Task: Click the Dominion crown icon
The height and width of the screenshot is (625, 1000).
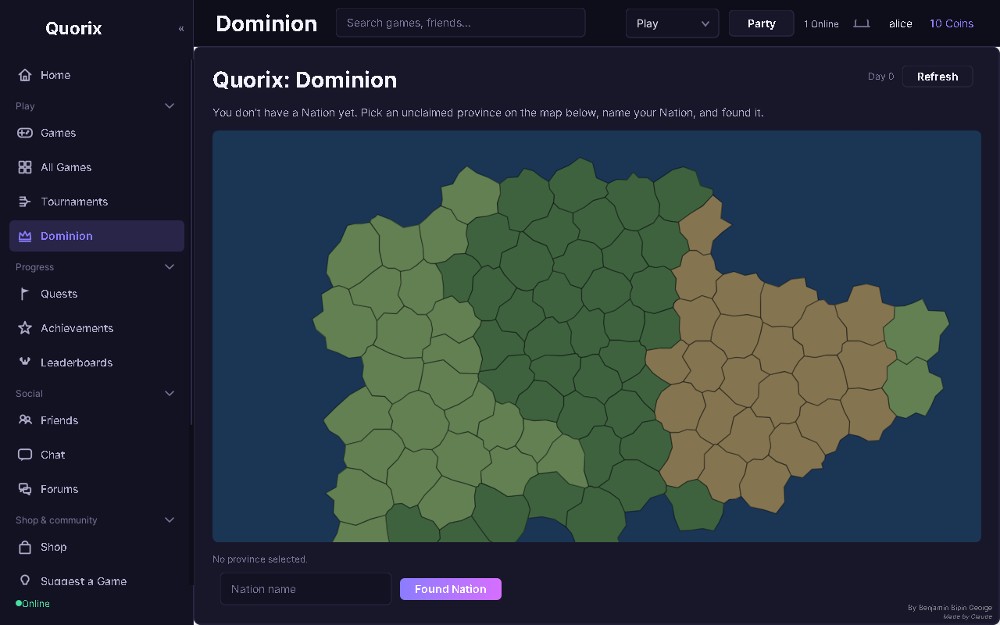Action: [25, 237]
